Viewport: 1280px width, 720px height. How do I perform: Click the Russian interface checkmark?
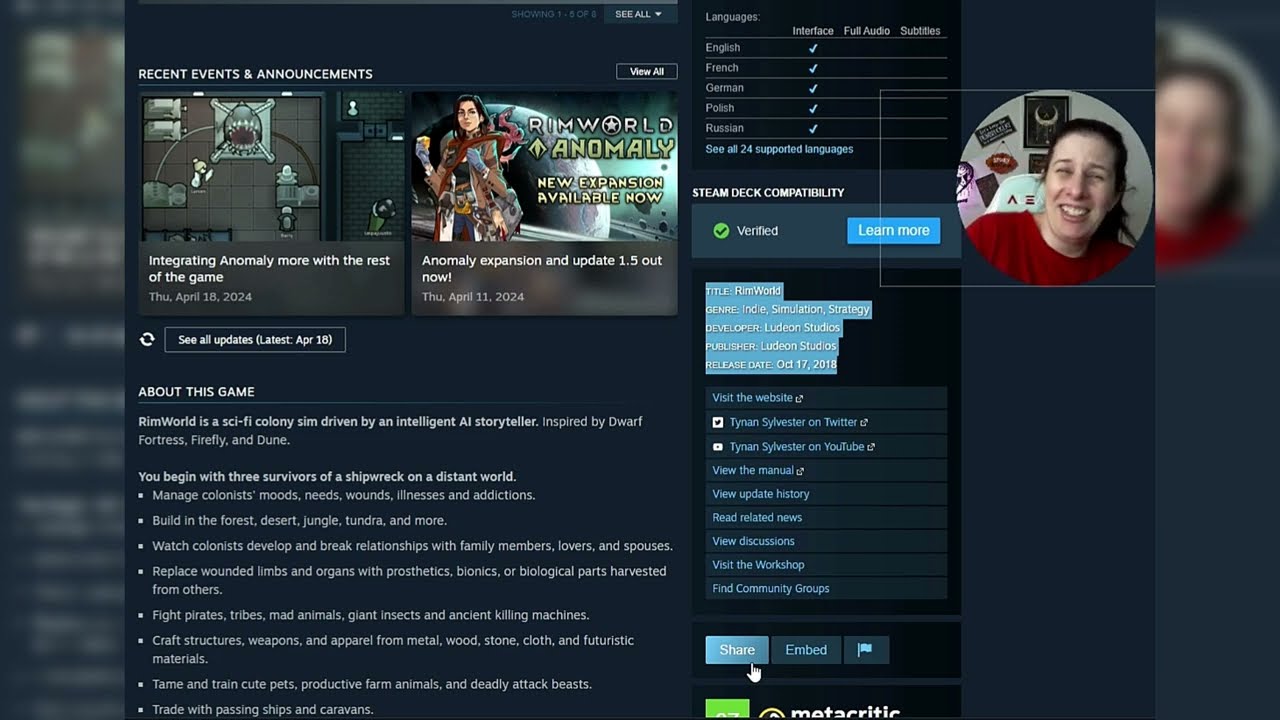coord(813,128)
